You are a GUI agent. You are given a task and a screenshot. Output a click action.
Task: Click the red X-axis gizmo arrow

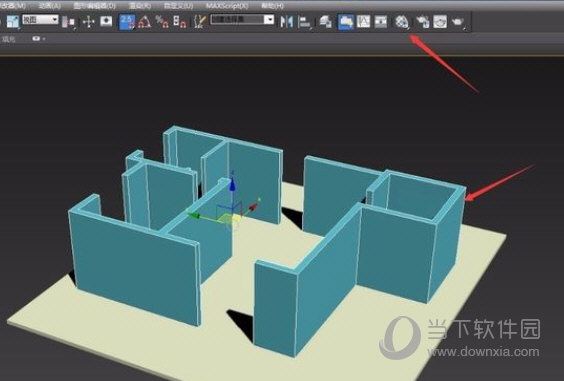coord(254,206)
